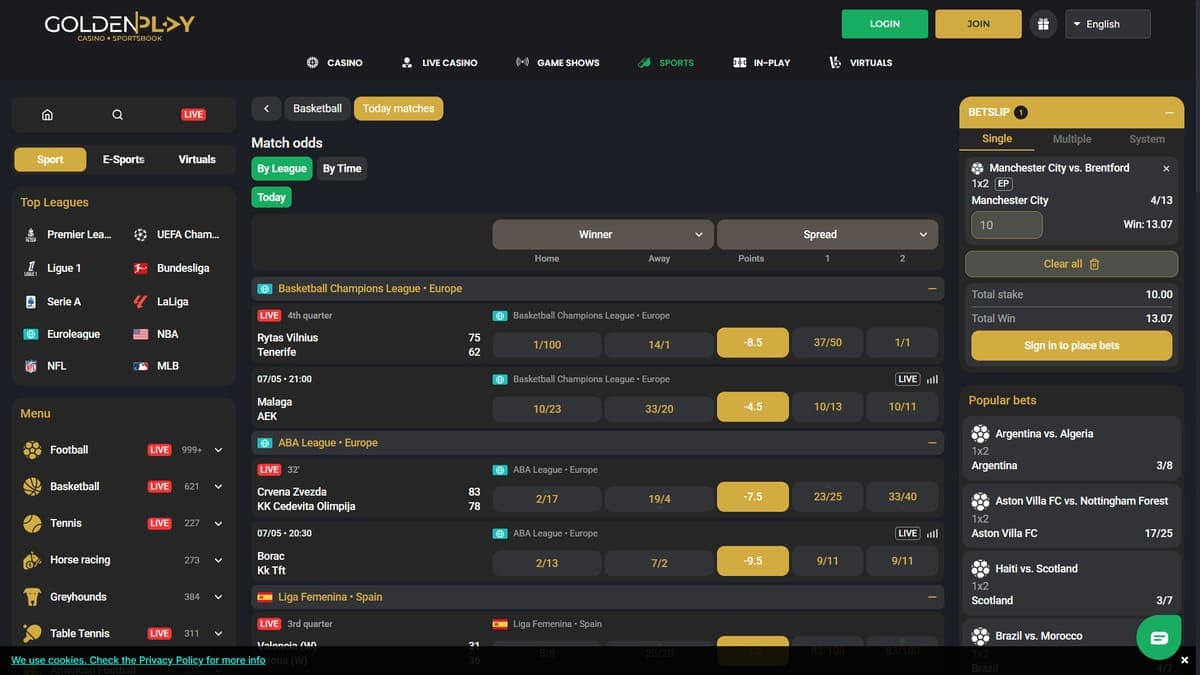The image size is (1200, 675).
Task: Go to In-Play section
Action: pos(762,62)
